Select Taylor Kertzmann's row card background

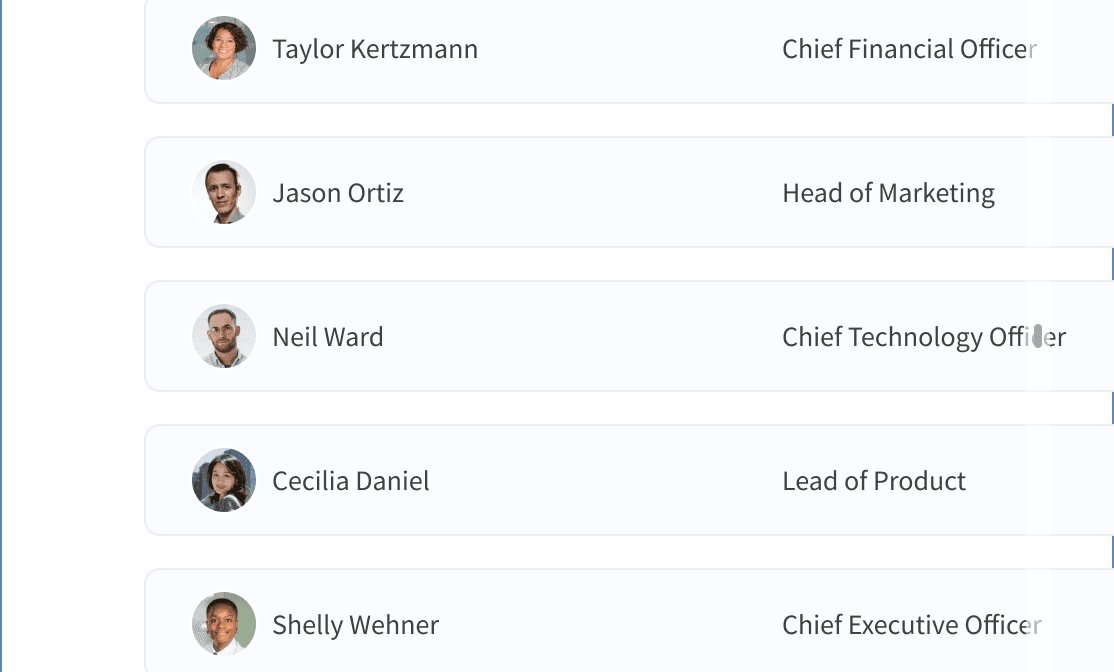[629, 50]
